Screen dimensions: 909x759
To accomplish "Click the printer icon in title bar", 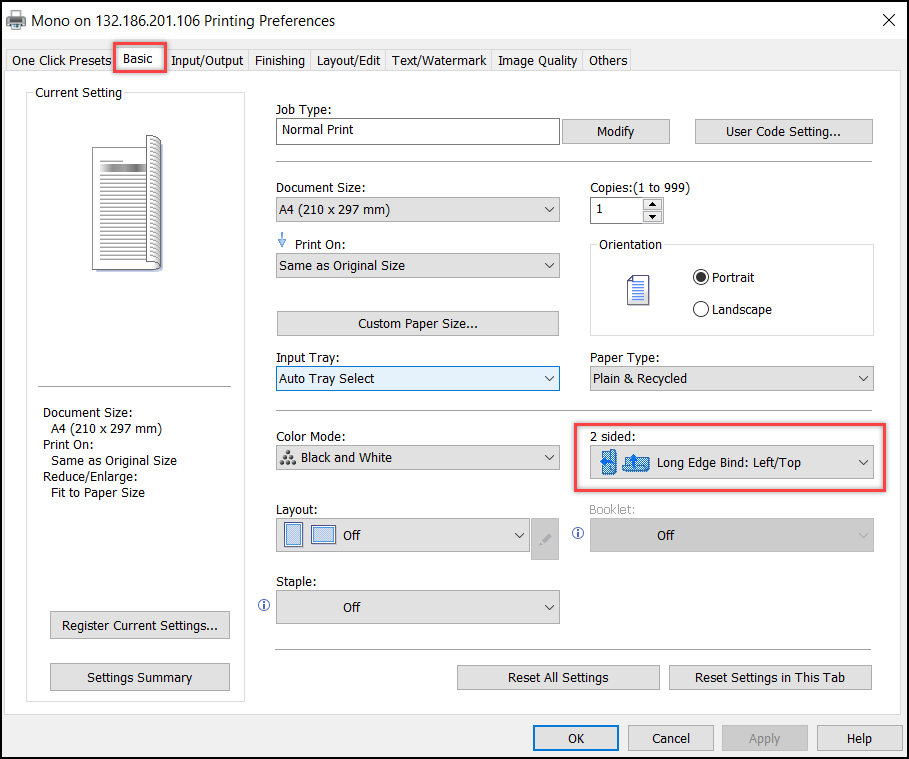I will point(17,20).
